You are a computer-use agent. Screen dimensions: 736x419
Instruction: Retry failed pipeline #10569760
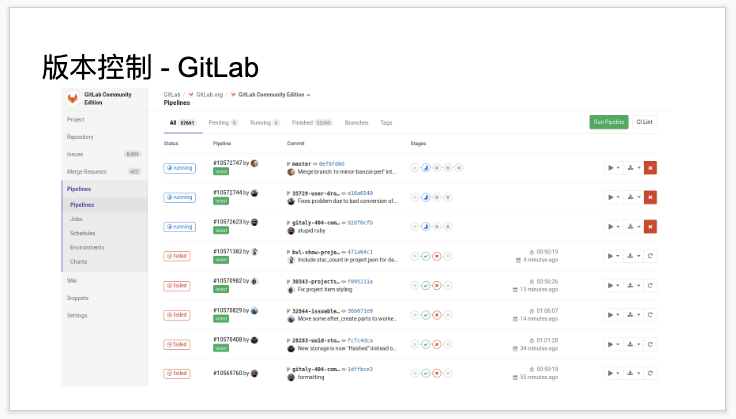pos(650,373)
